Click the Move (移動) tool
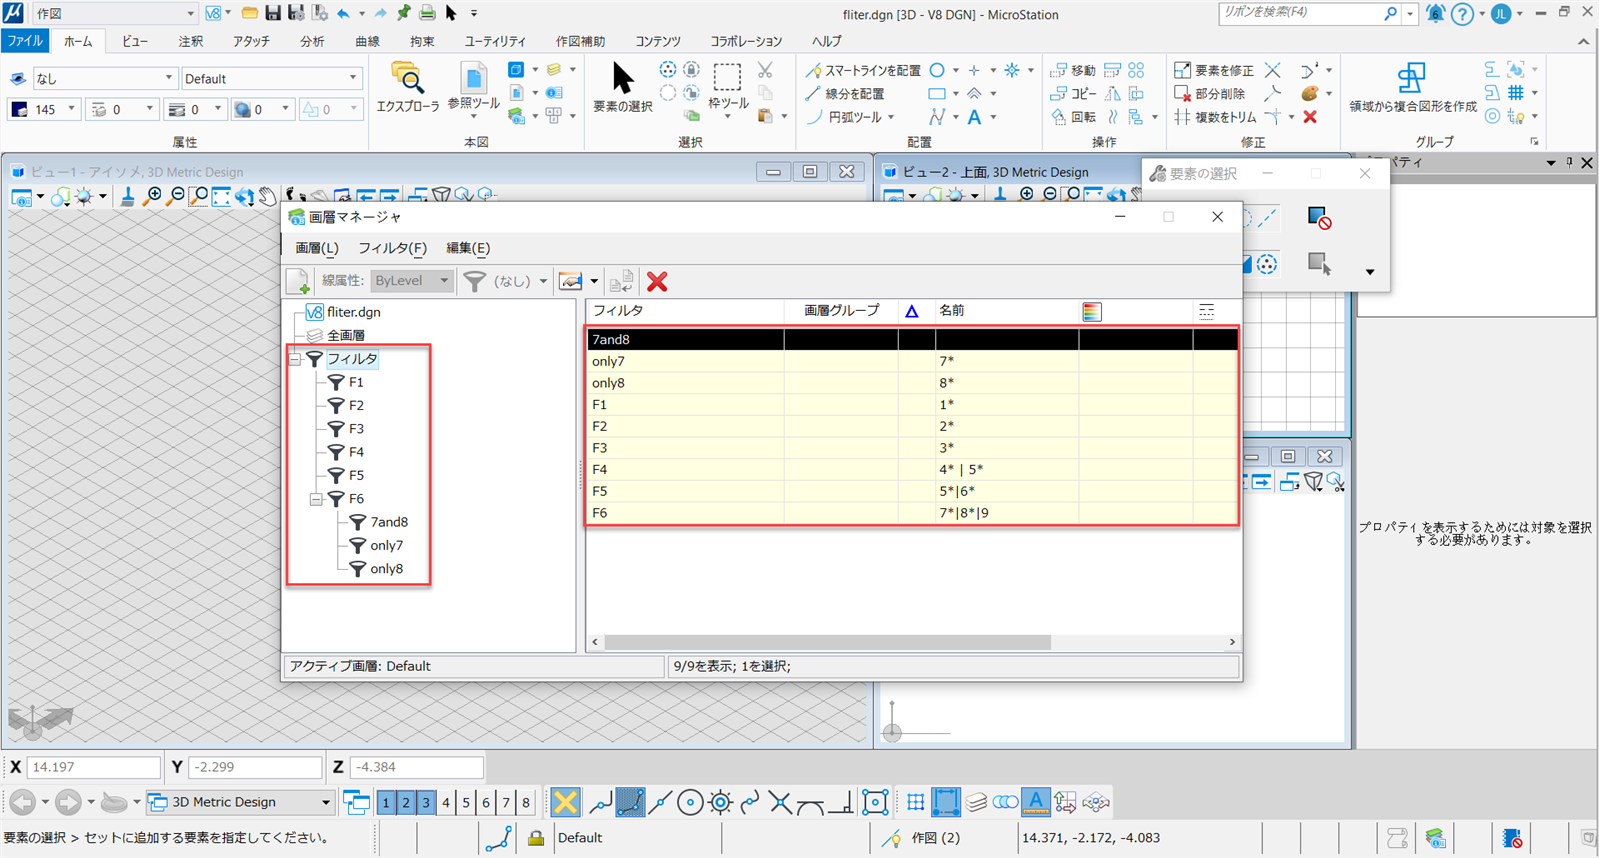1599x858 pixels. point(1073,71)
